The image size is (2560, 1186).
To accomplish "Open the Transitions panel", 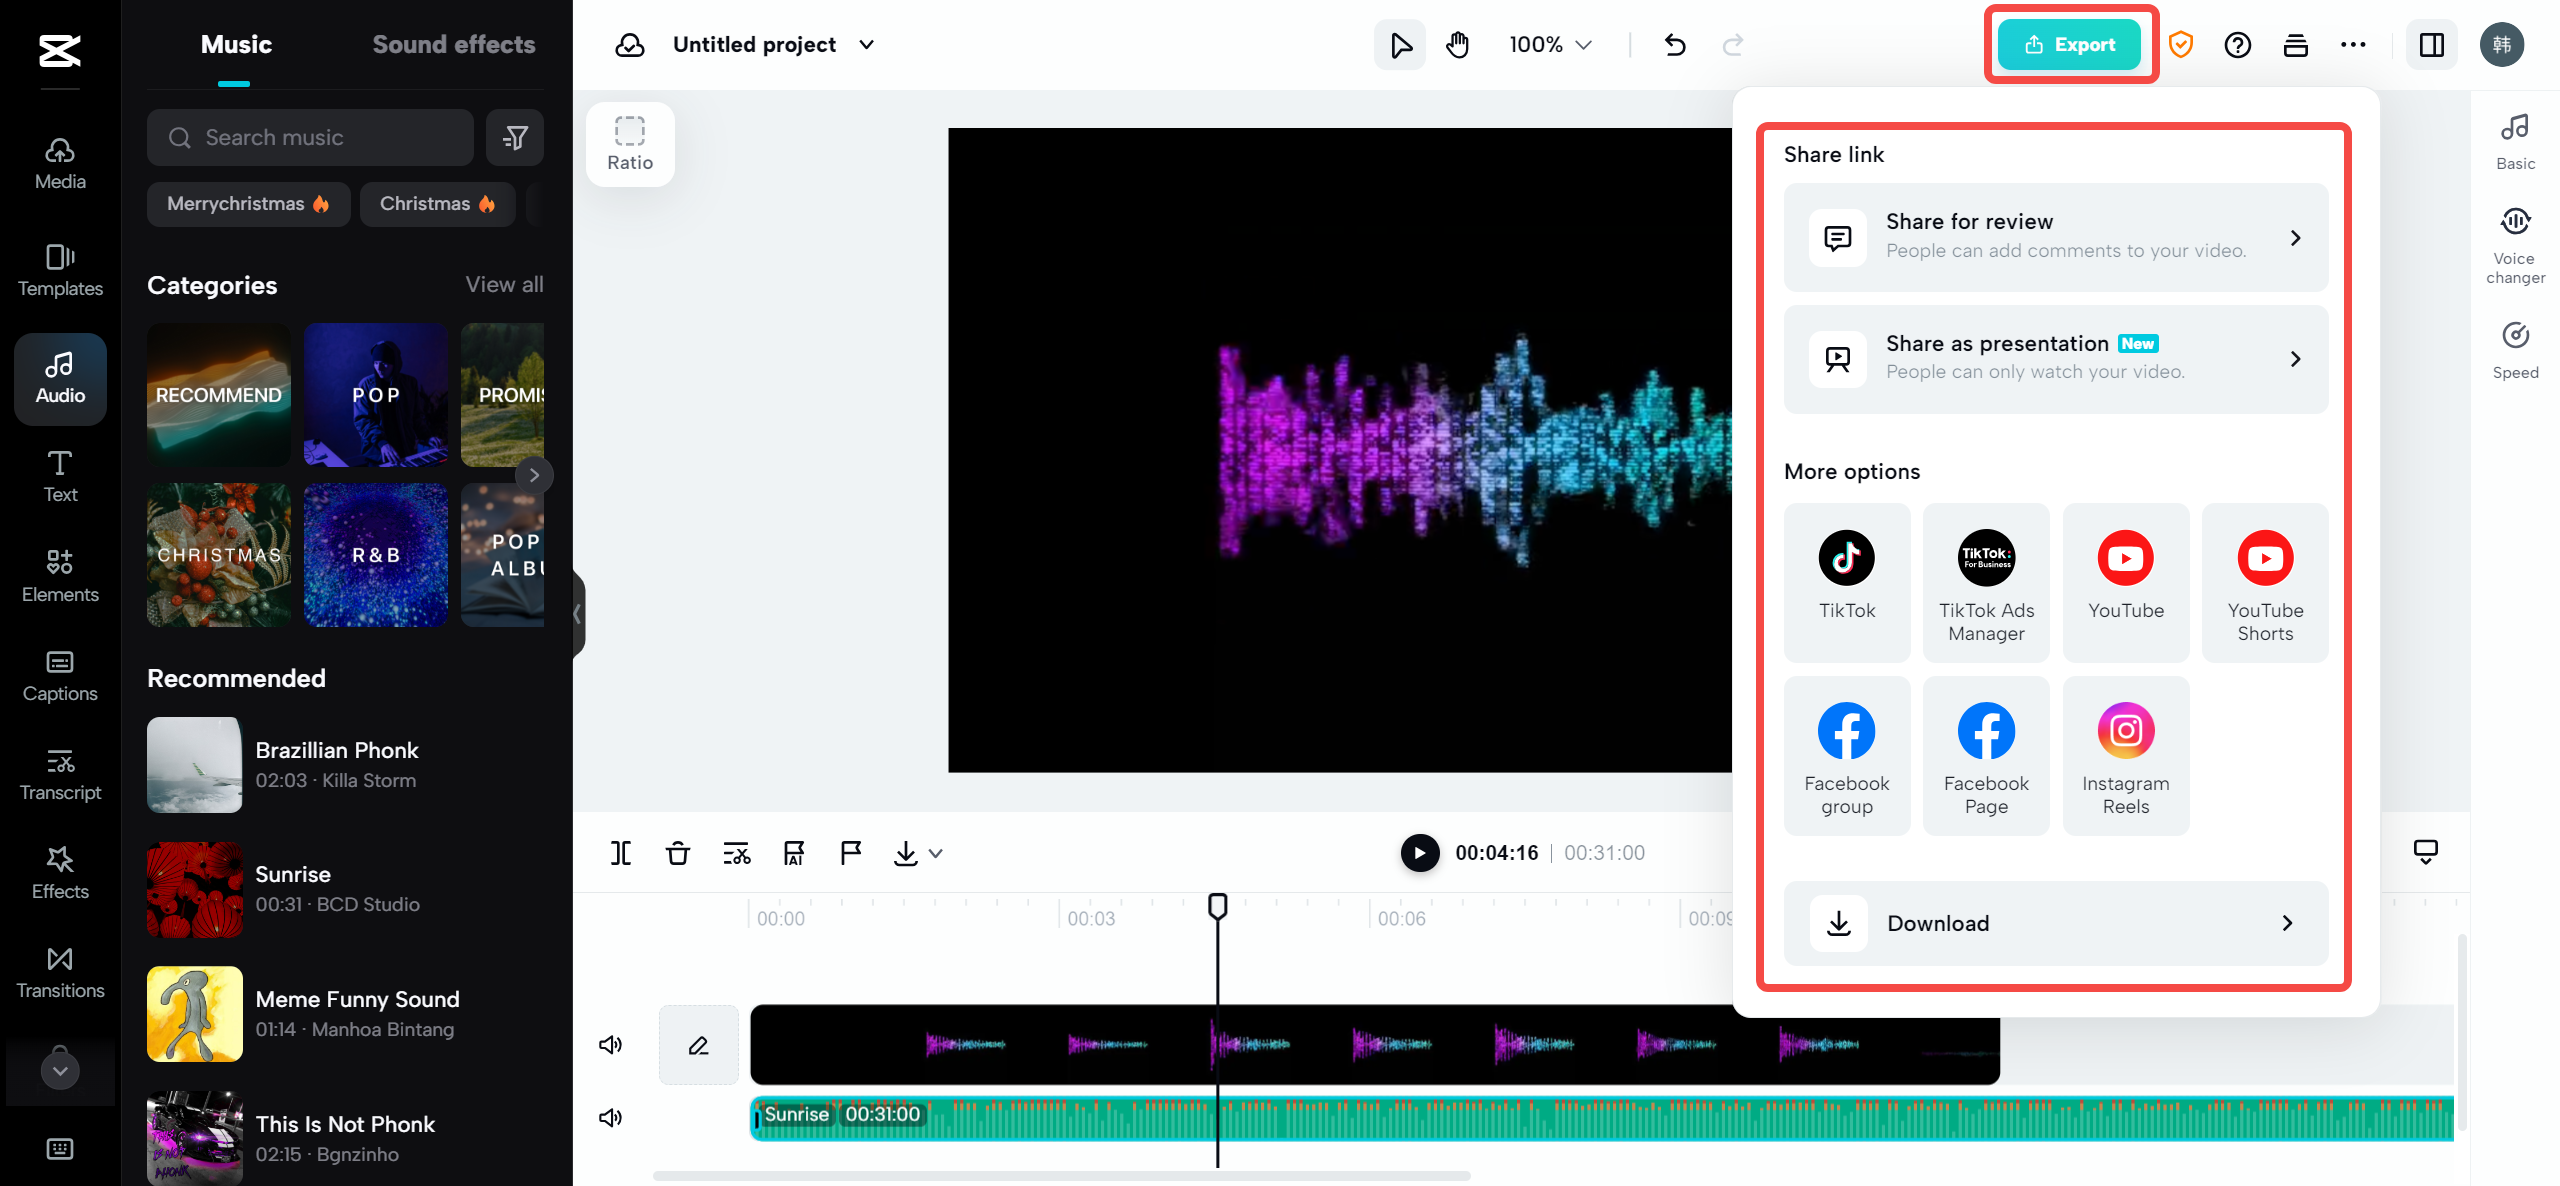I will (59, 971).
